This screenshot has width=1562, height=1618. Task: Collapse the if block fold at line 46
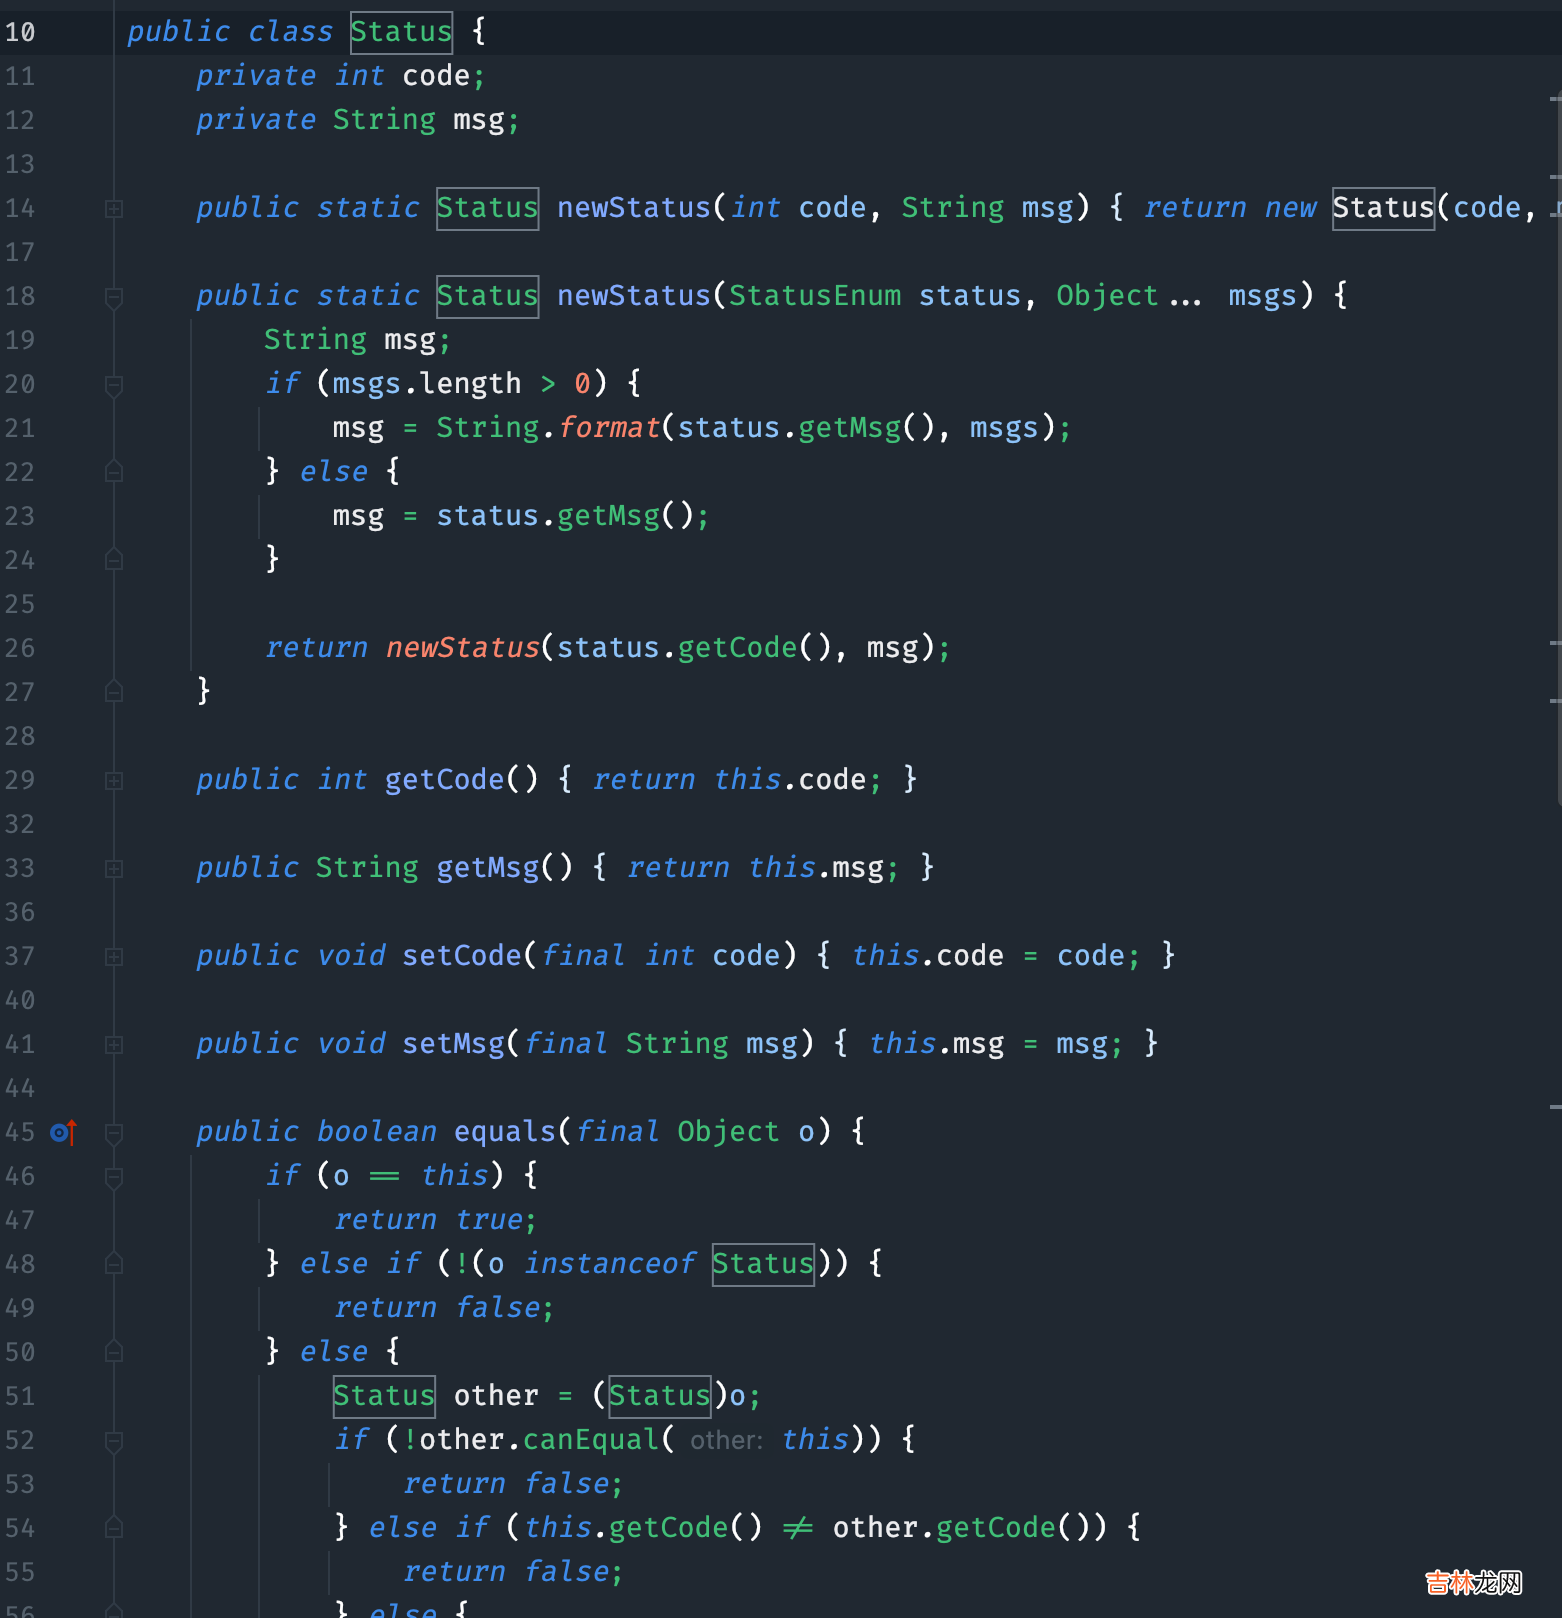(114, 1176)
